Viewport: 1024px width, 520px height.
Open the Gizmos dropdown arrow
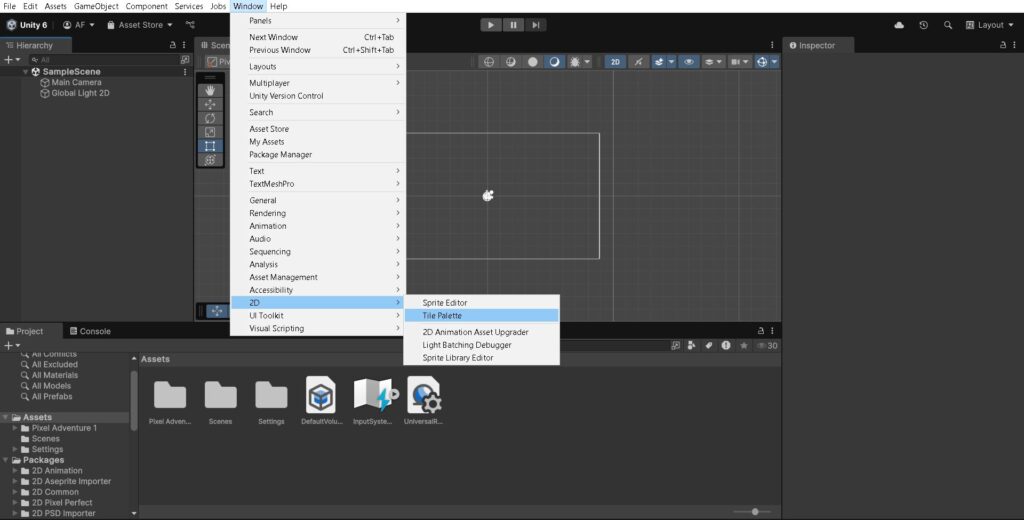775,61
